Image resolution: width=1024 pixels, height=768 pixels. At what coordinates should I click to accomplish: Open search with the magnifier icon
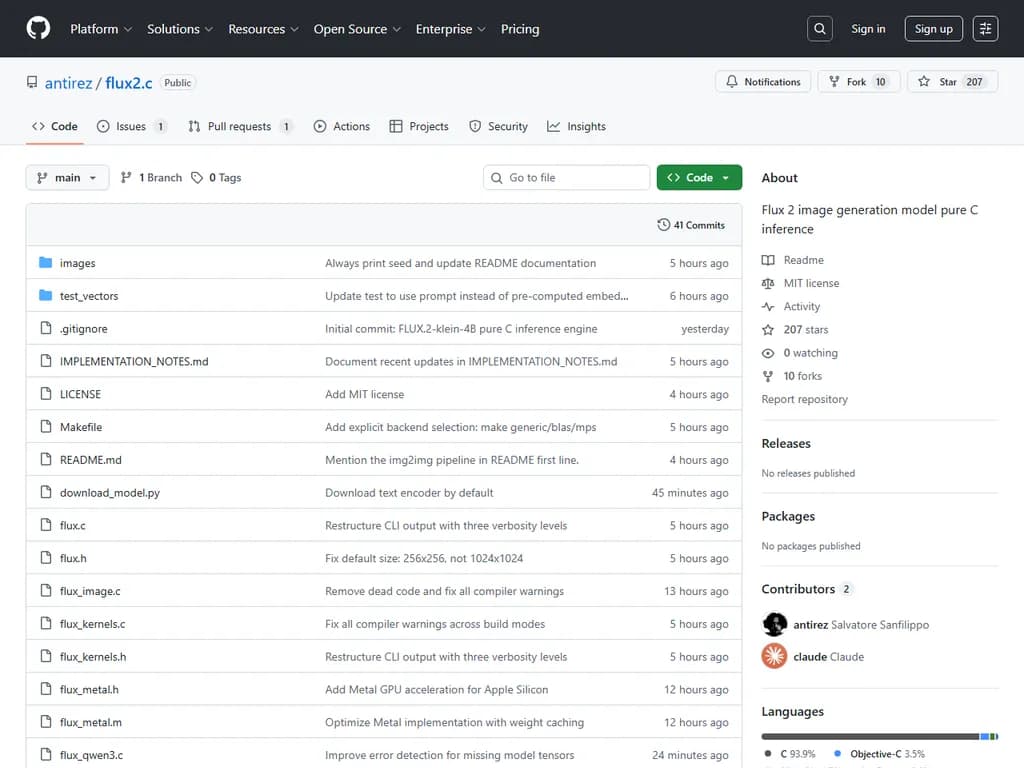820,29
